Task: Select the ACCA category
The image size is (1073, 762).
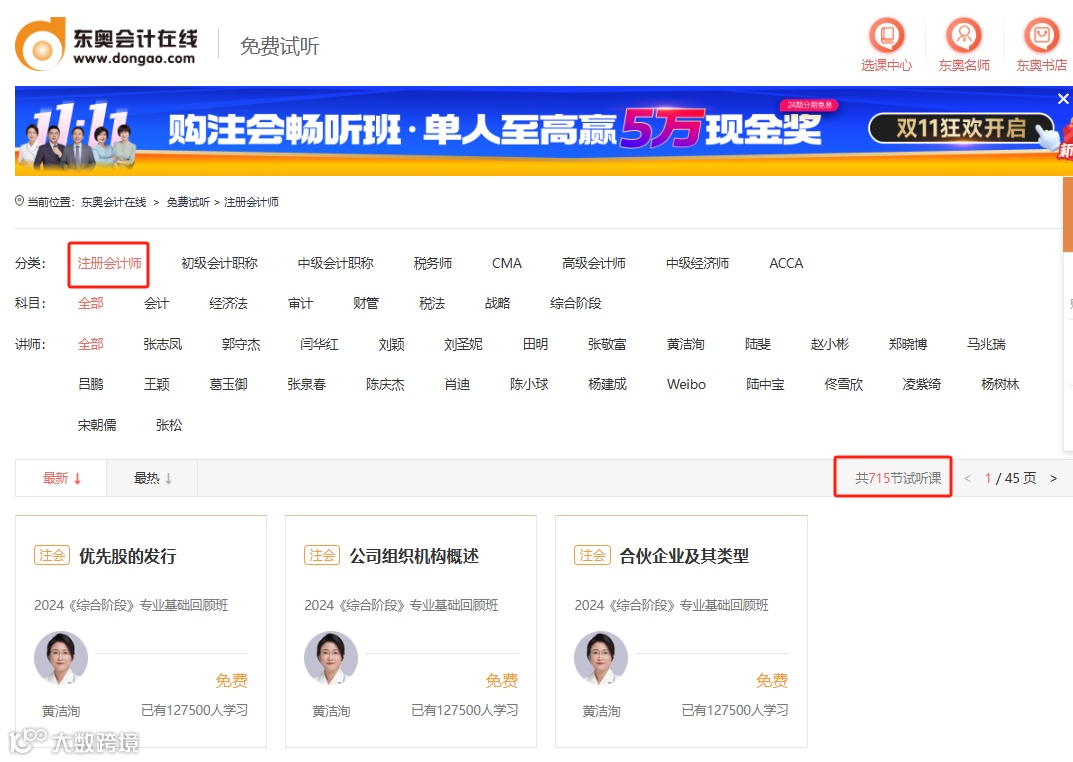Action: [786, 263]
